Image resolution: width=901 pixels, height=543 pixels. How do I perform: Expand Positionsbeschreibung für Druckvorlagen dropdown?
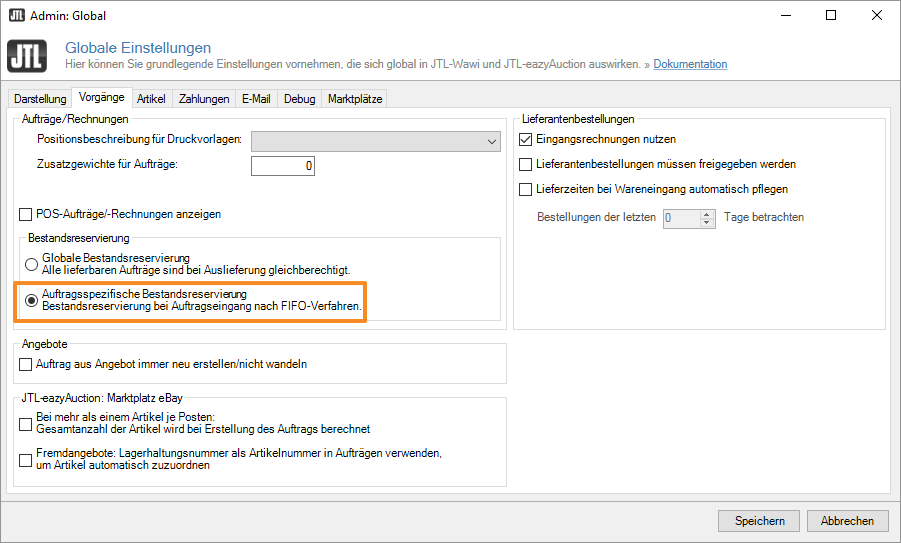(x=491, y=142)
